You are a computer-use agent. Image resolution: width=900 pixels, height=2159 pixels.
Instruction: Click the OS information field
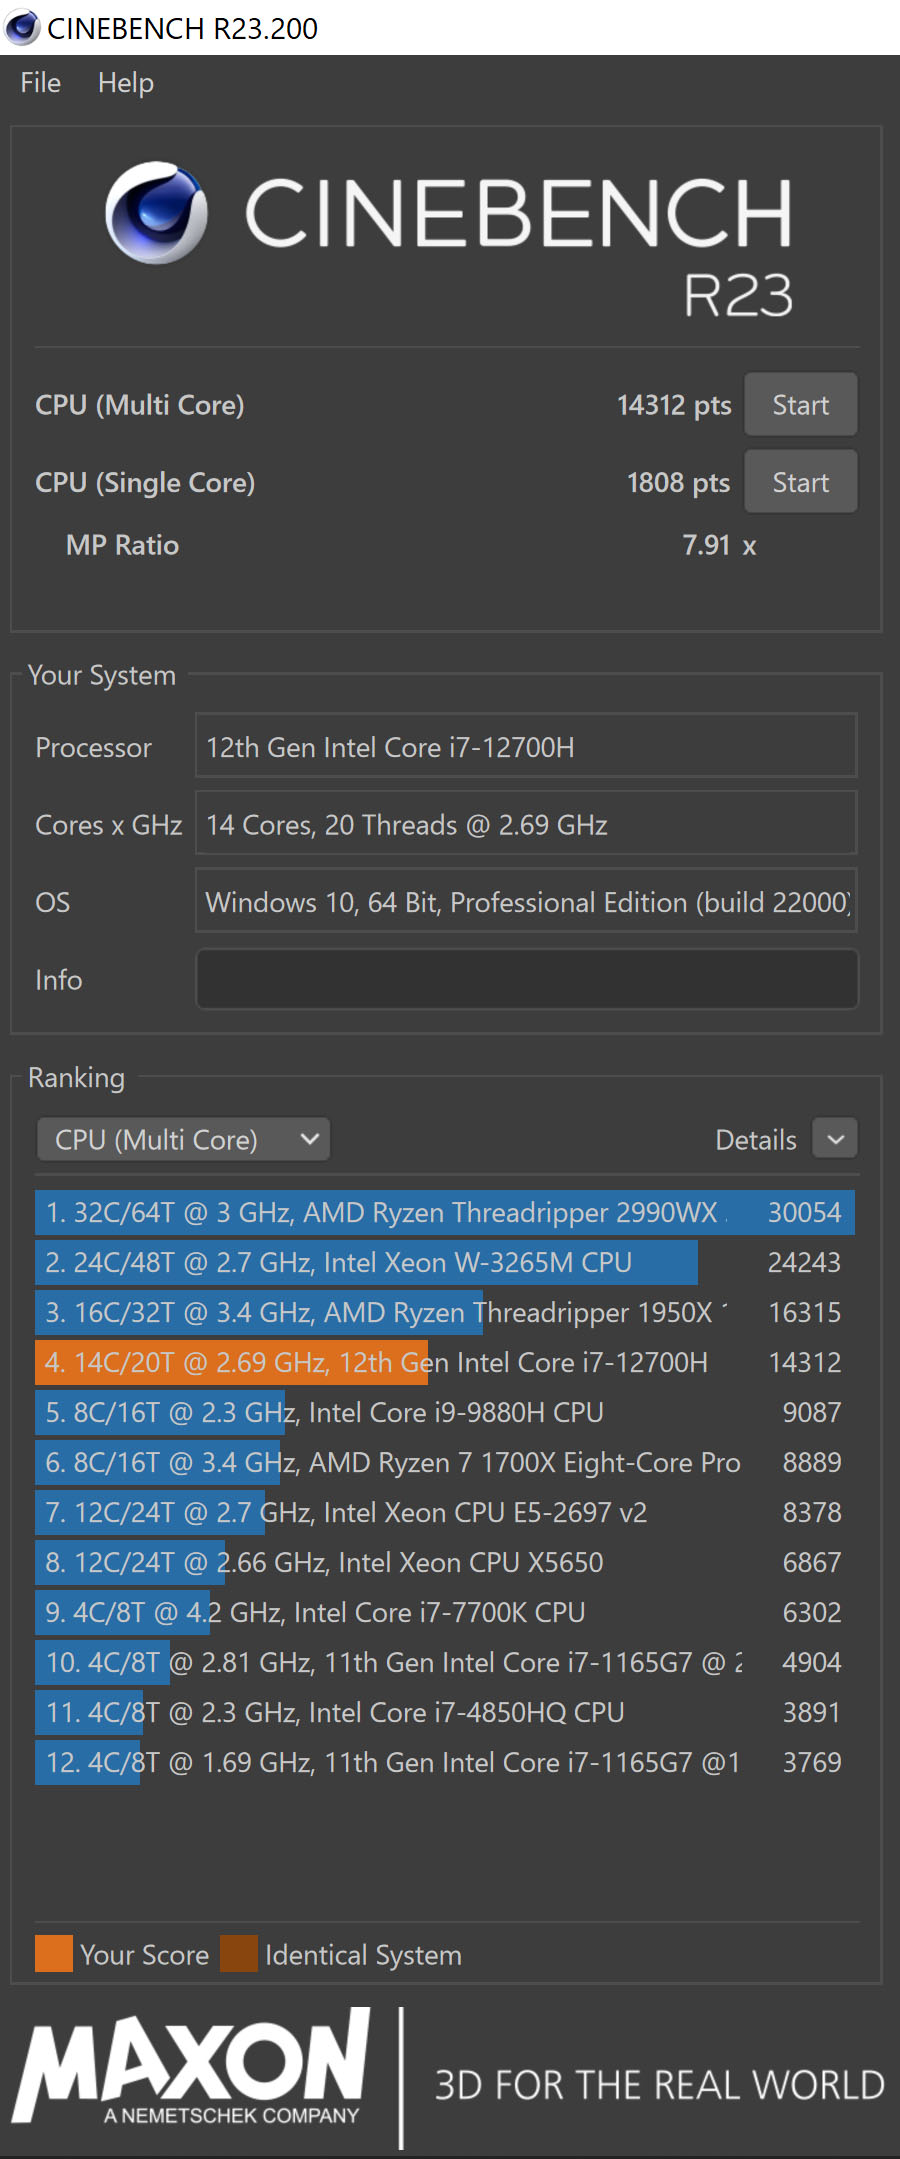pyautogui.click(x=527, y=903)
